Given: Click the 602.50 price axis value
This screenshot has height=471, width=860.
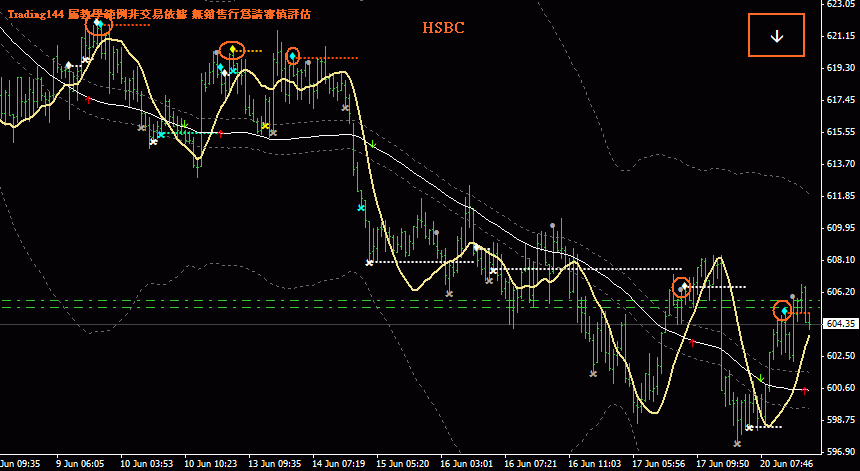Looking at the screenshot, I should coord(842,355).
